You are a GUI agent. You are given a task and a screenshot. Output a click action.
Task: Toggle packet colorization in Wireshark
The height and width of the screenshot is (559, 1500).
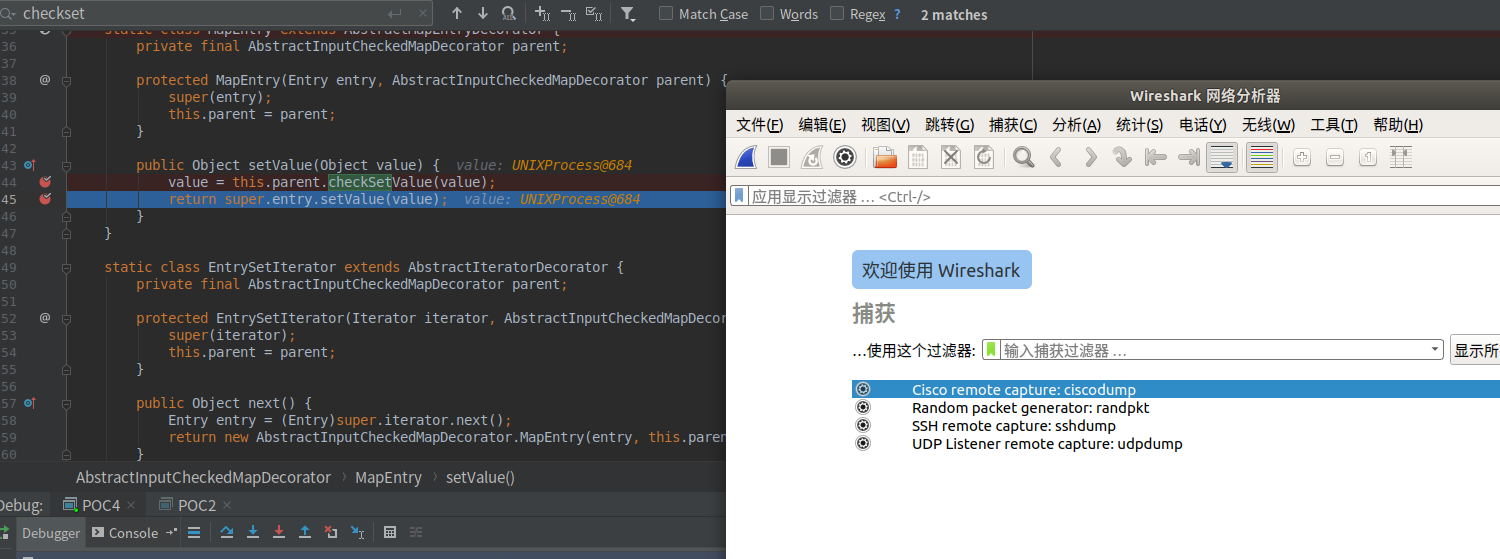pyautogui.click(x=1262, y=157)
